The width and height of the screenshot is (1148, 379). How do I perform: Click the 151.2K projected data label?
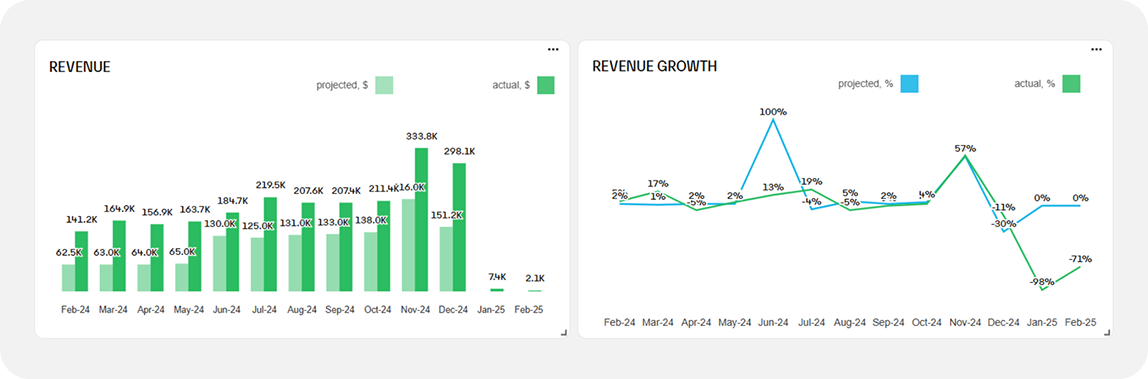[x=447, y=215]
